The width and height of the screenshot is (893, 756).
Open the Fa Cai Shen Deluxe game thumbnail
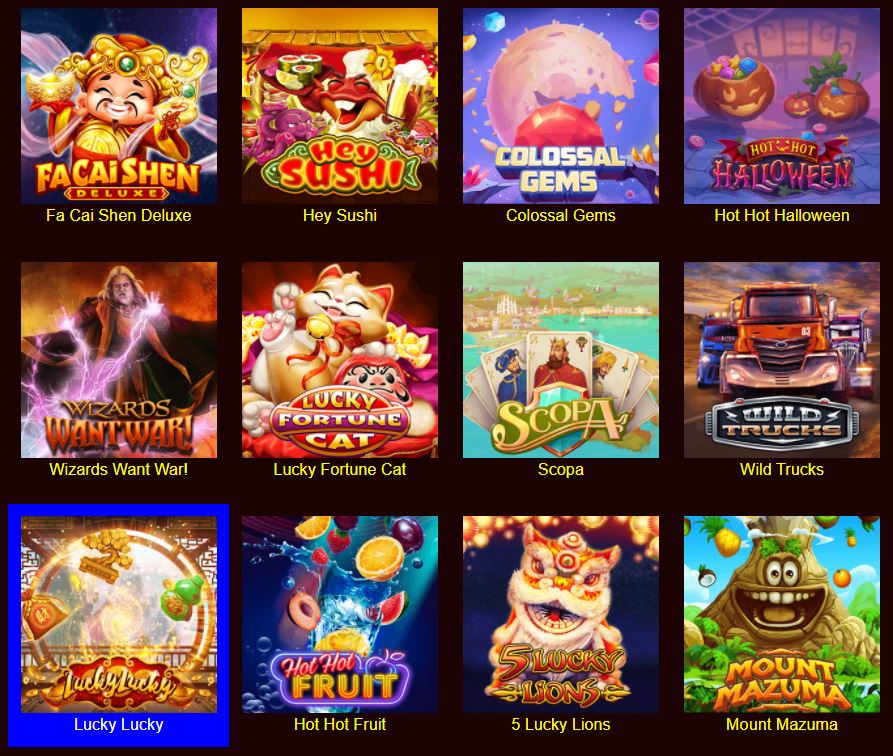point(118,106)
